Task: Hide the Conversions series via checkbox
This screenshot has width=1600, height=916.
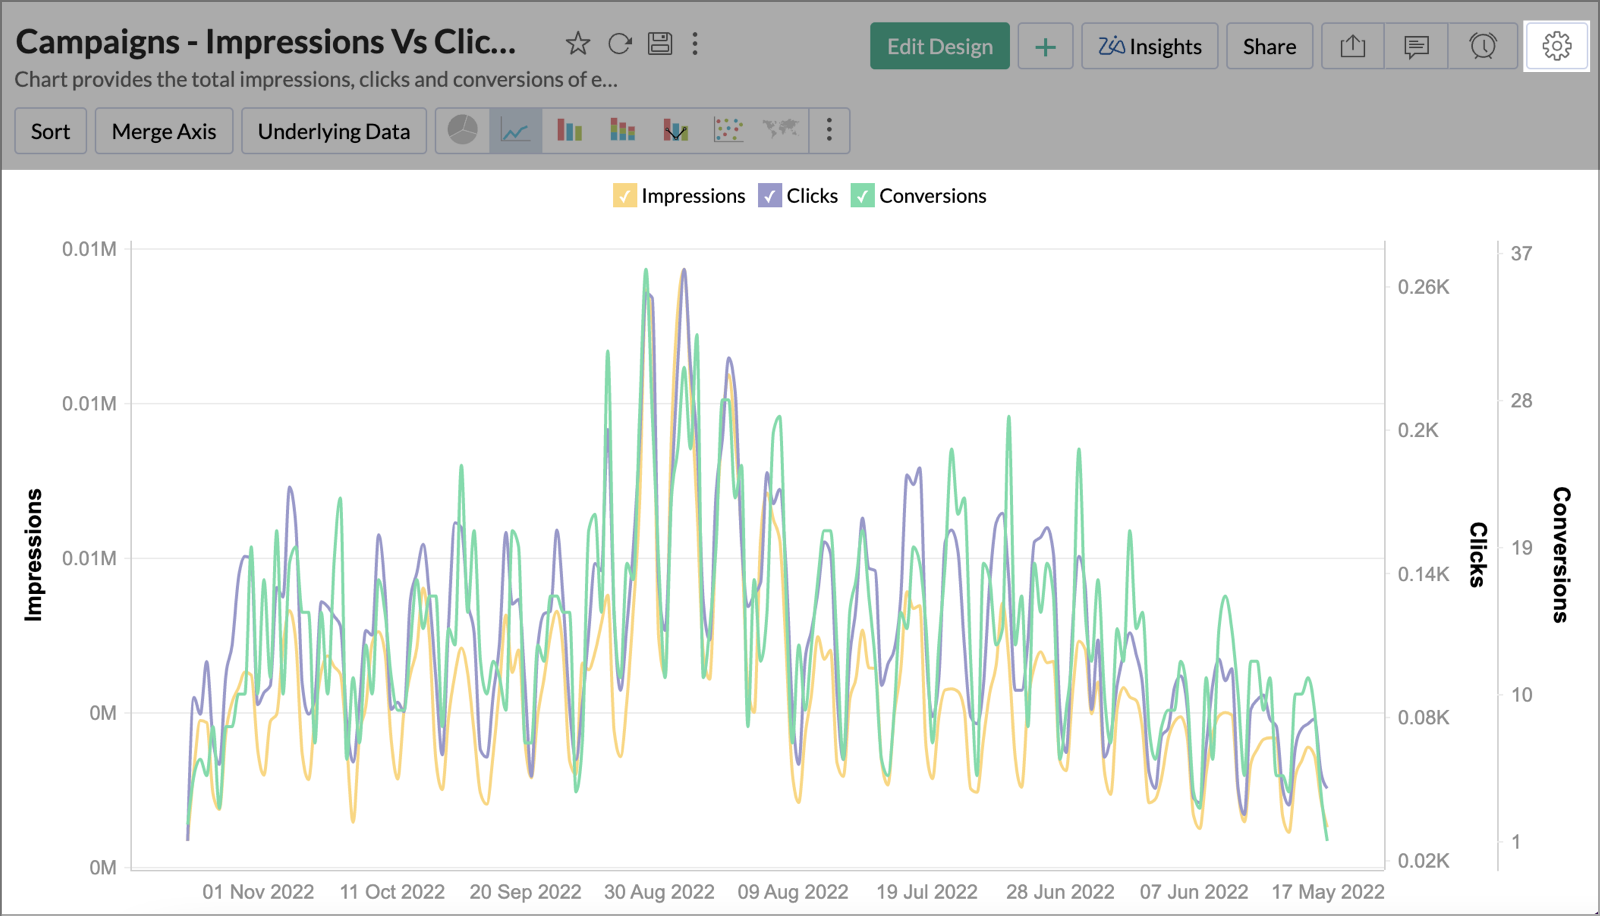Action: (862, 196)
